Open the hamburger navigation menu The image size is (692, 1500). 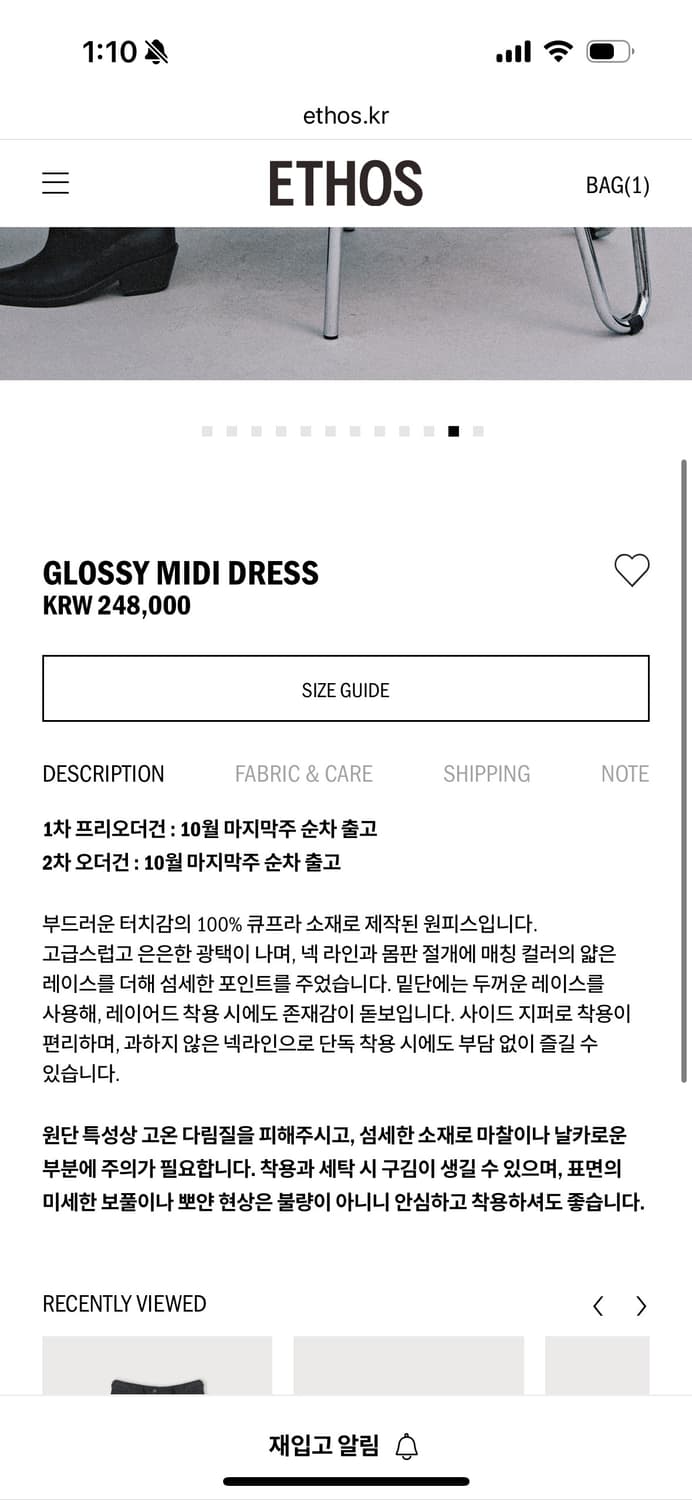tap(55, 183)
